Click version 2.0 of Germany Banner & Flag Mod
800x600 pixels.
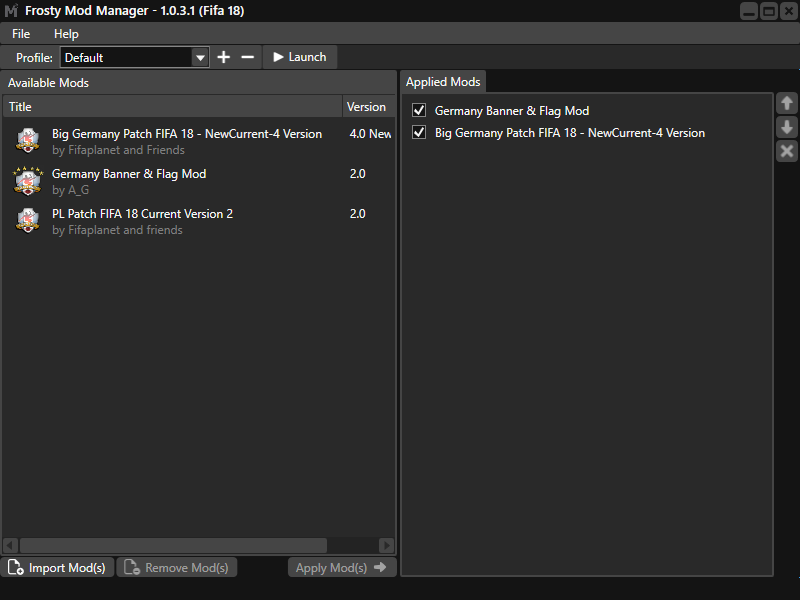[358, 174]
